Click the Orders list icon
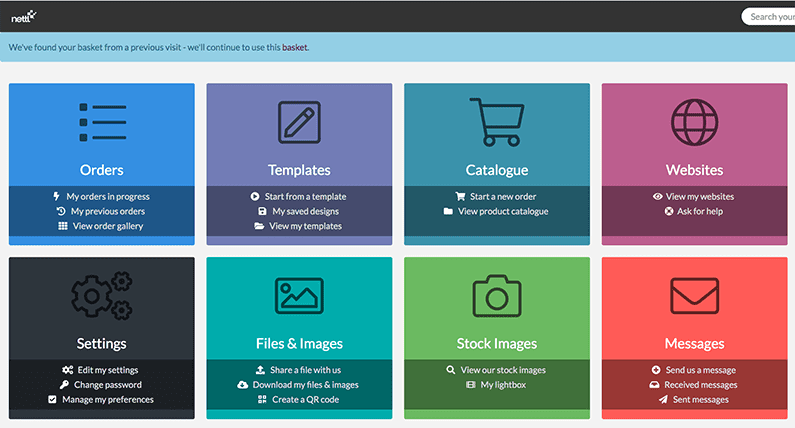The width and height of the screenshot is (795, 428). click(x=101, y=122)
